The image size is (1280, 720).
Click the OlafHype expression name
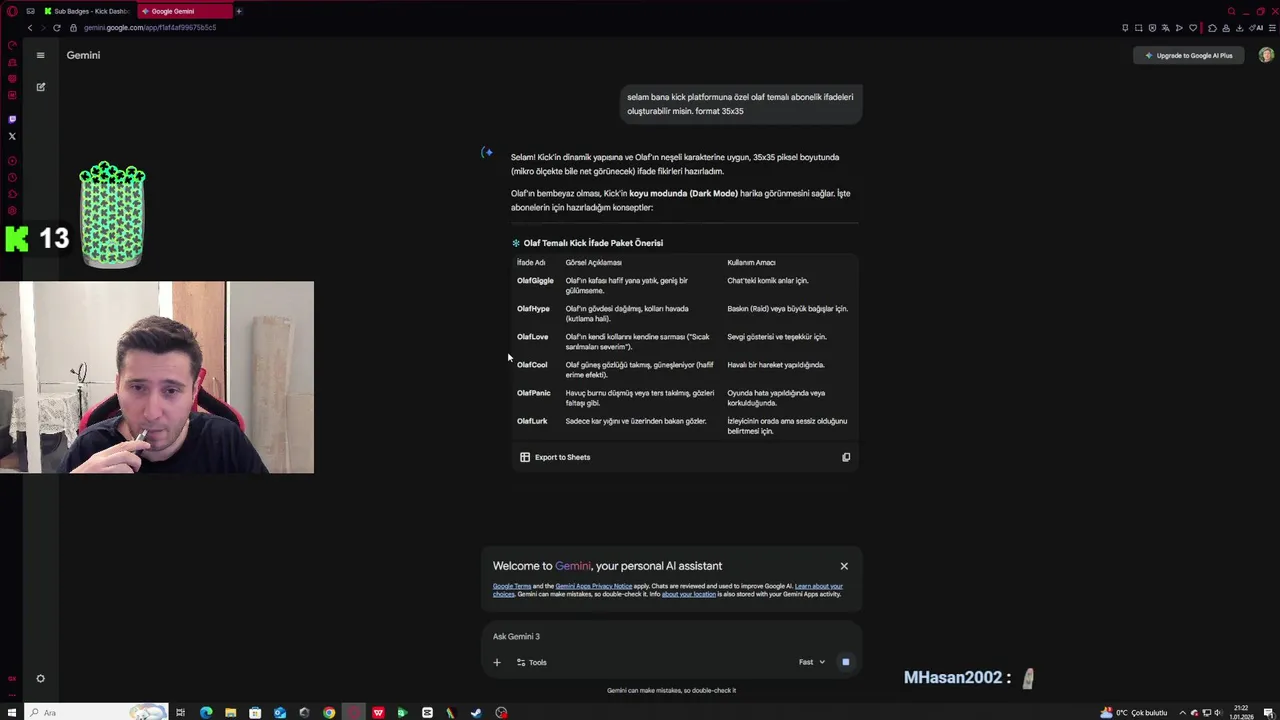[533, 309]
